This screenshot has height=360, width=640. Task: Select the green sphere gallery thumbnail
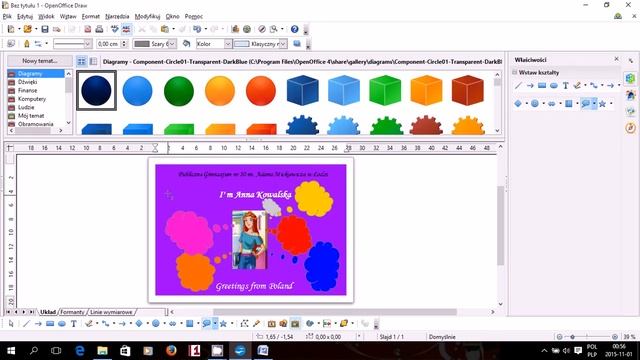179,91
